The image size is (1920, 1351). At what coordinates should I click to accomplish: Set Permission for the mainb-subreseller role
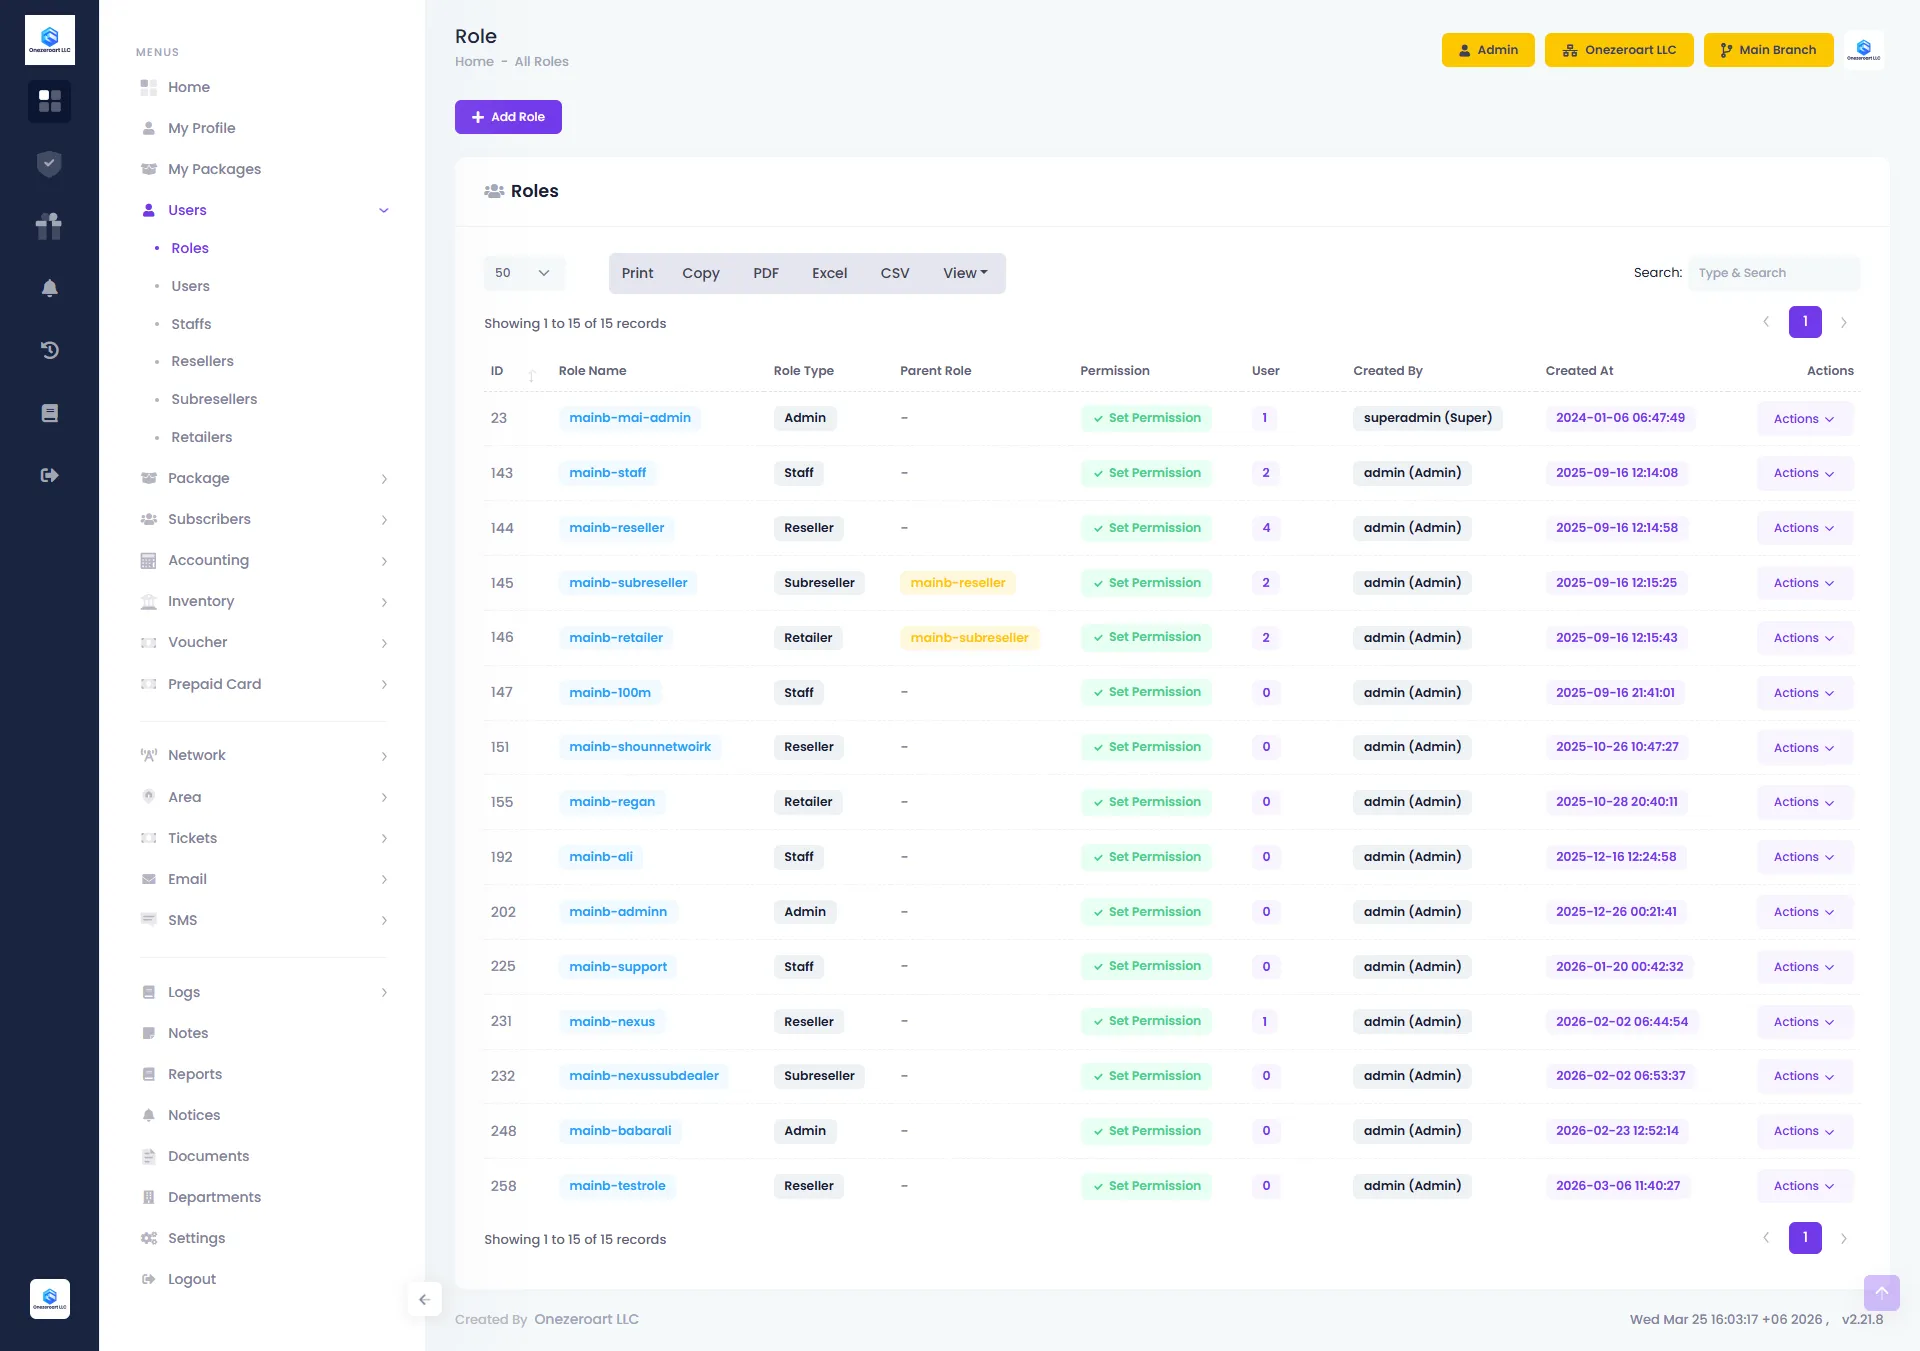(1147, 582)
